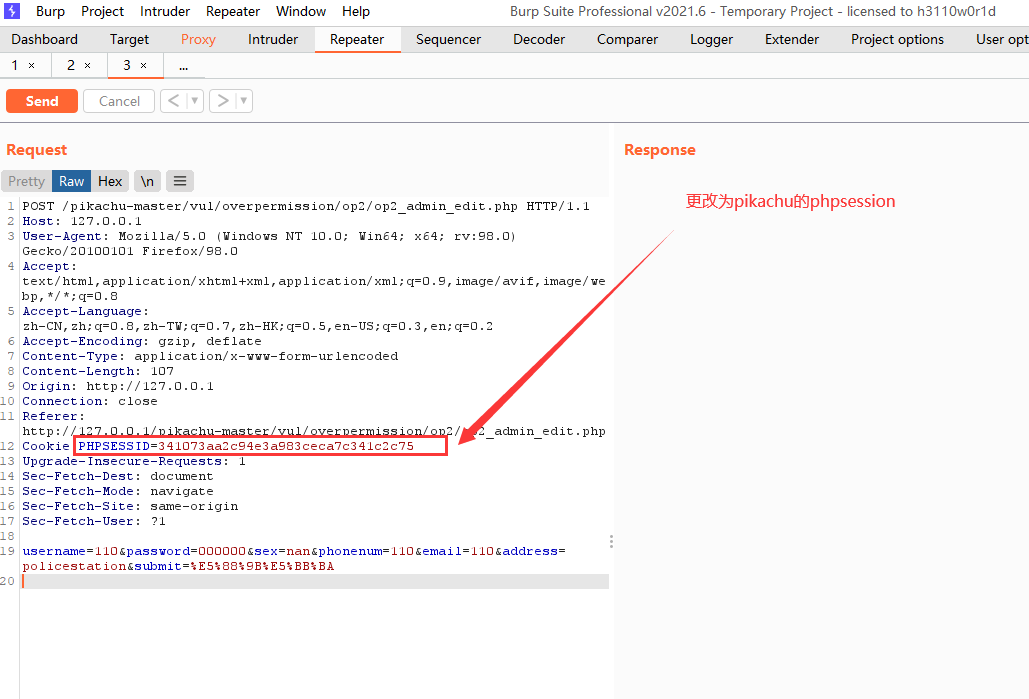
Task: Click the policestation body value
Action: point(74,566)
